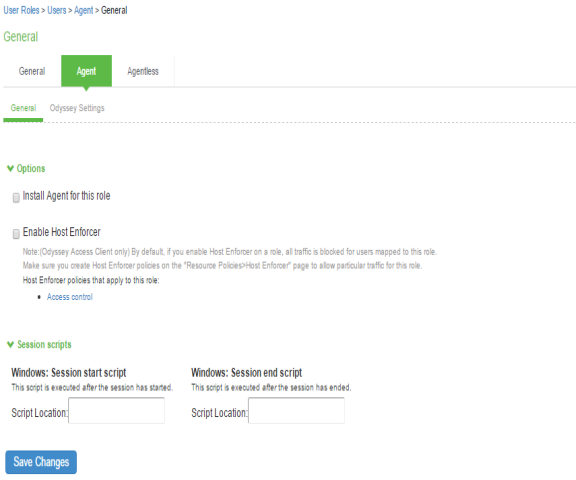The image size is (576, 480).
Task: Toggle the Enable Host Enforcer checkbox
Action: tap(16, 234)
